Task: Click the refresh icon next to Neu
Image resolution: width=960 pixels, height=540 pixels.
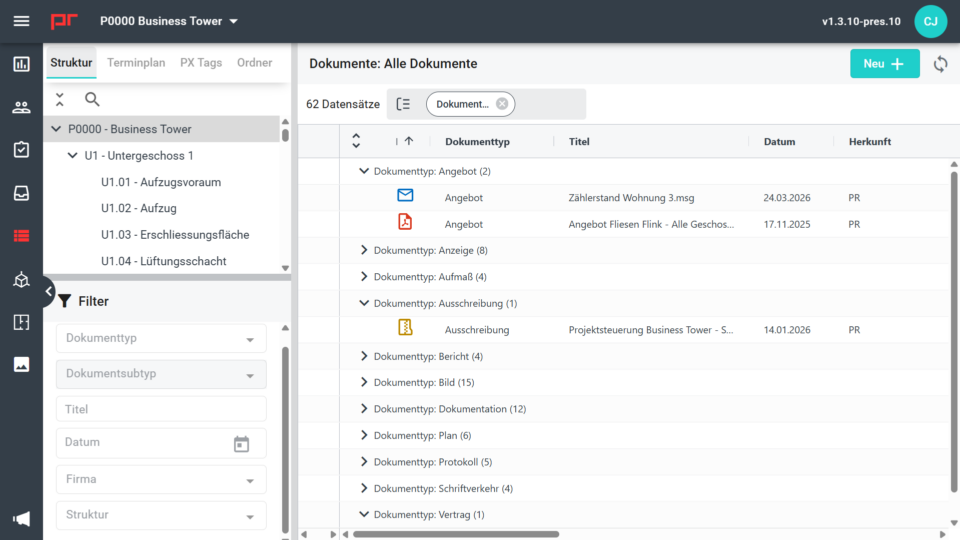Action: pos(940,64)
